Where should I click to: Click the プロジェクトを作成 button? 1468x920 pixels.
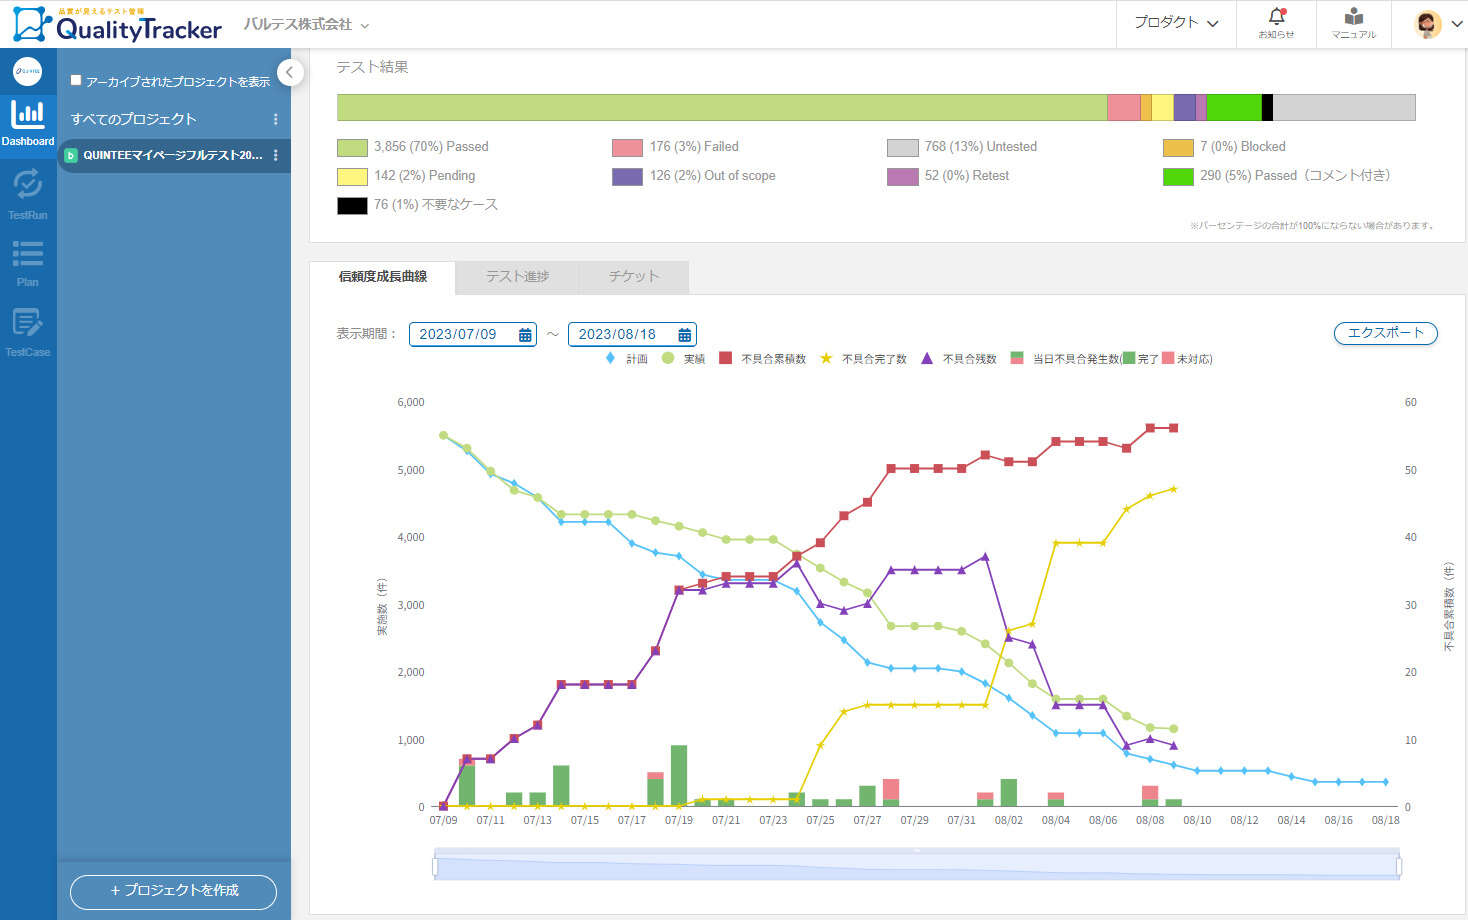point(173,891)
